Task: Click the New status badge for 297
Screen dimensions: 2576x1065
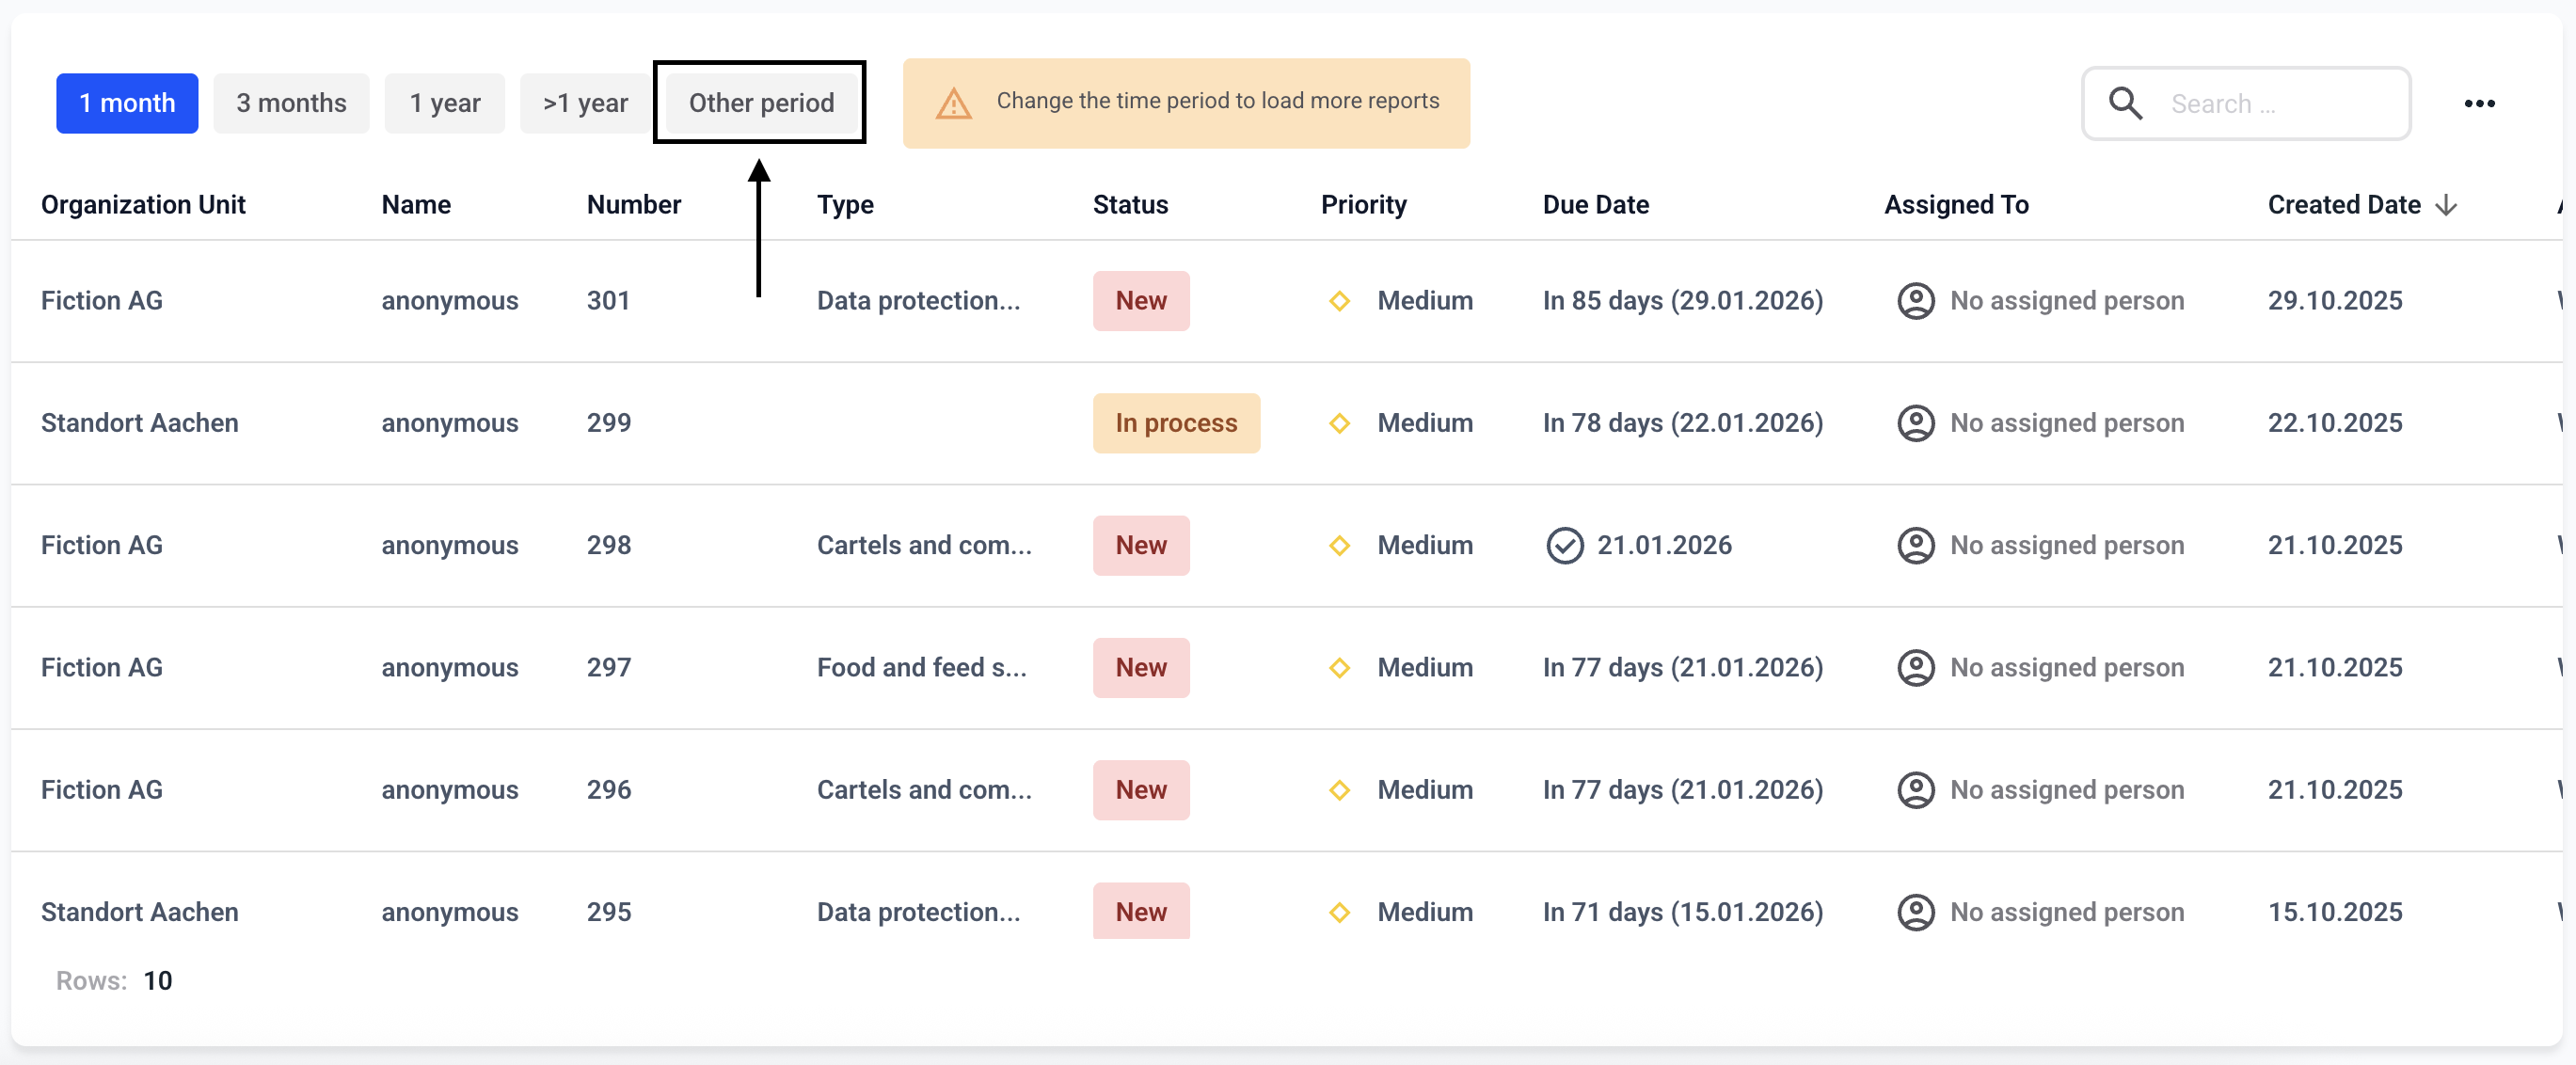Action: (1140, 668)
